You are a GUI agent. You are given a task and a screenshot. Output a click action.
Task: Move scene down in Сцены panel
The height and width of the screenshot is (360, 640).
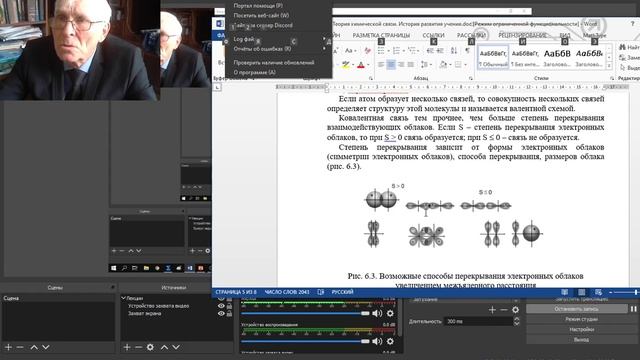[x=46, y=347]
